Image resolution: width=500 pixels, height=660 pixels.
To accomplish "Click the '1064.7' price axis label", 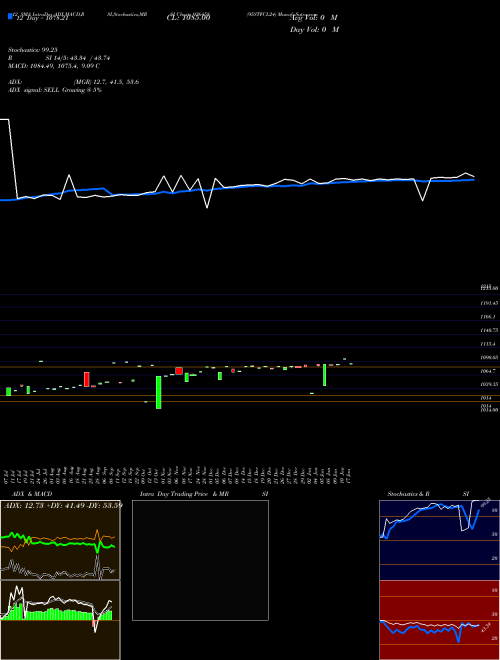I will tap(488, 371).
